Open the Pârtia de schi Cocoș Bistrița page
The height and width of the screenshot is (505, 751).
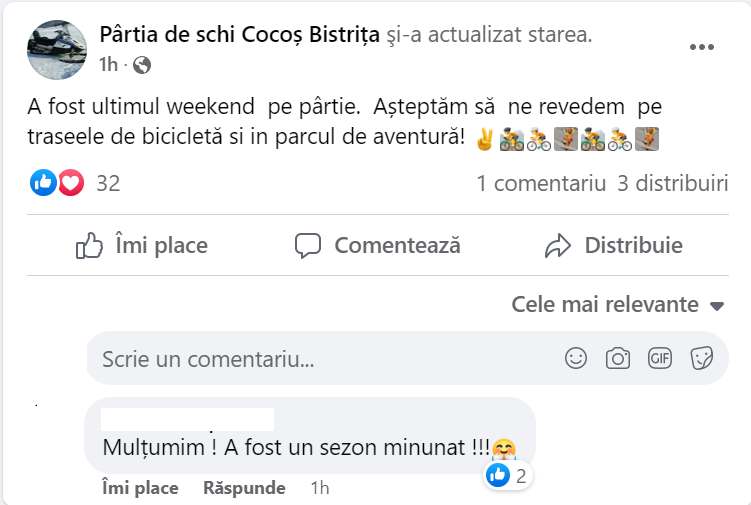point(240,35)
